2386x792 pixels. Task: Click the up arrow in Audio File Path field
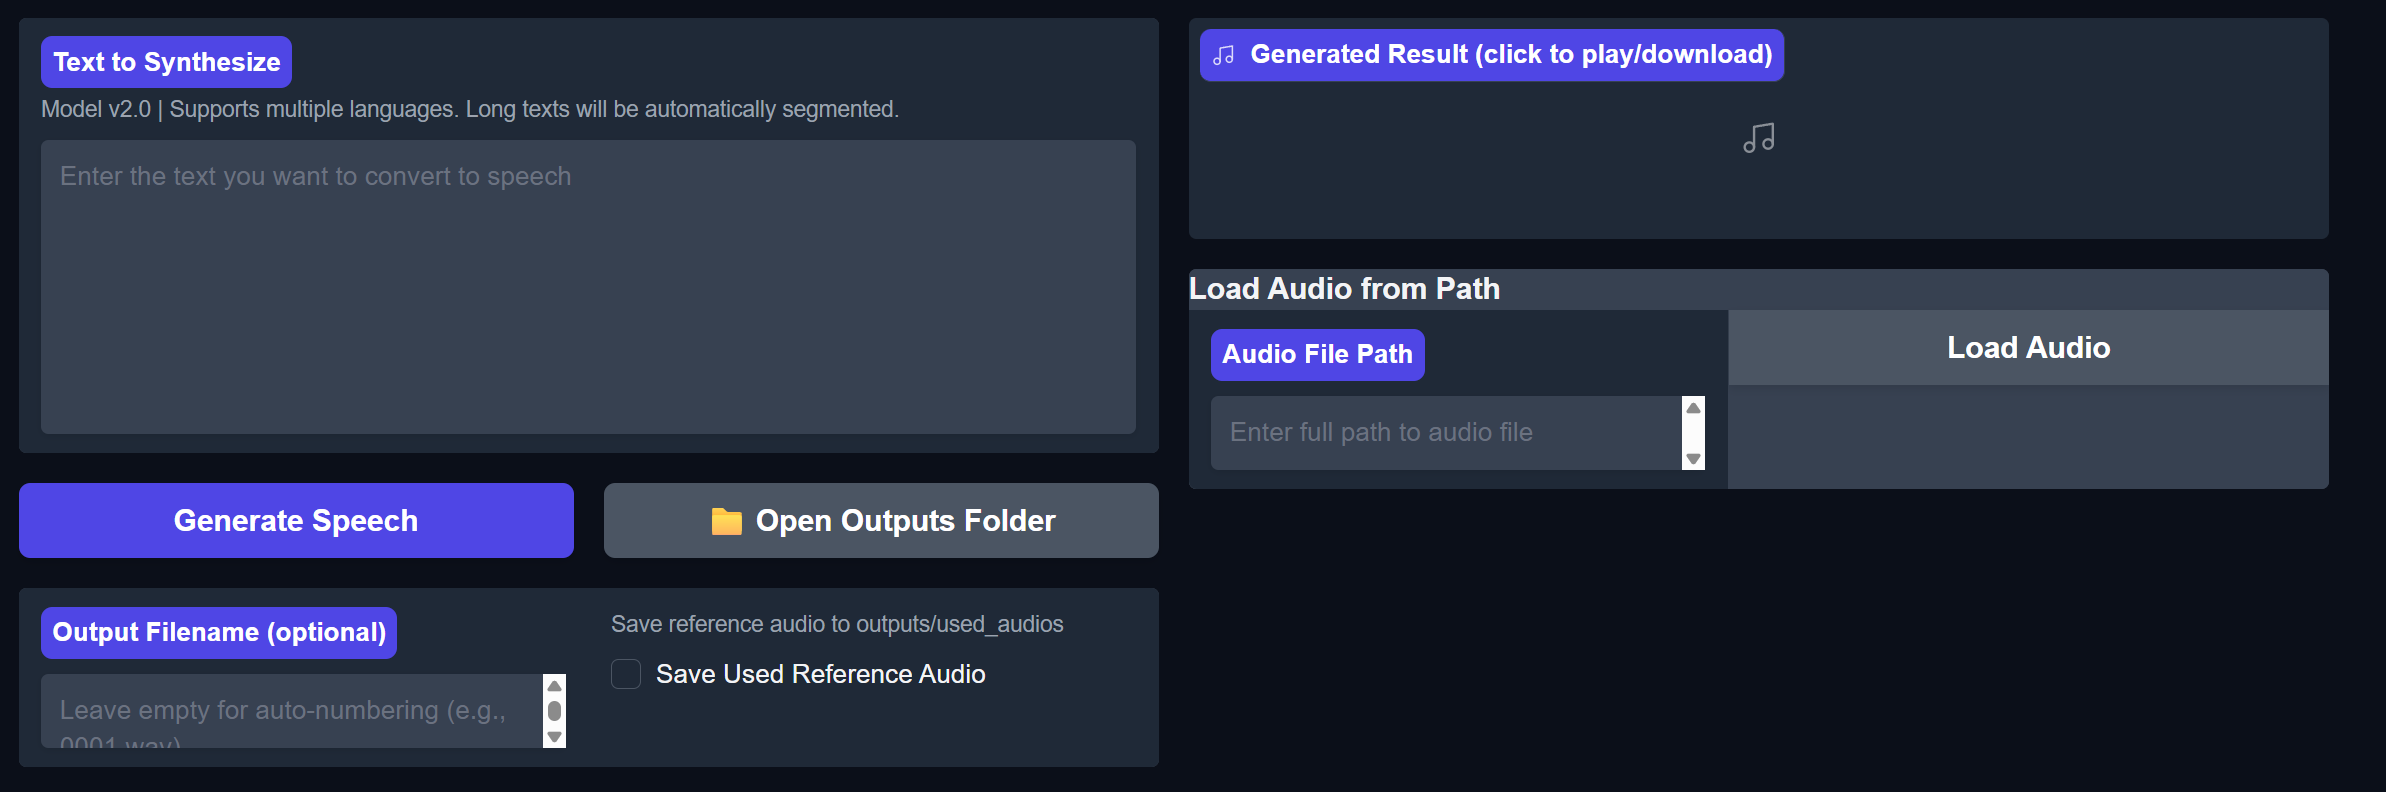click(x=1693, y=408)
